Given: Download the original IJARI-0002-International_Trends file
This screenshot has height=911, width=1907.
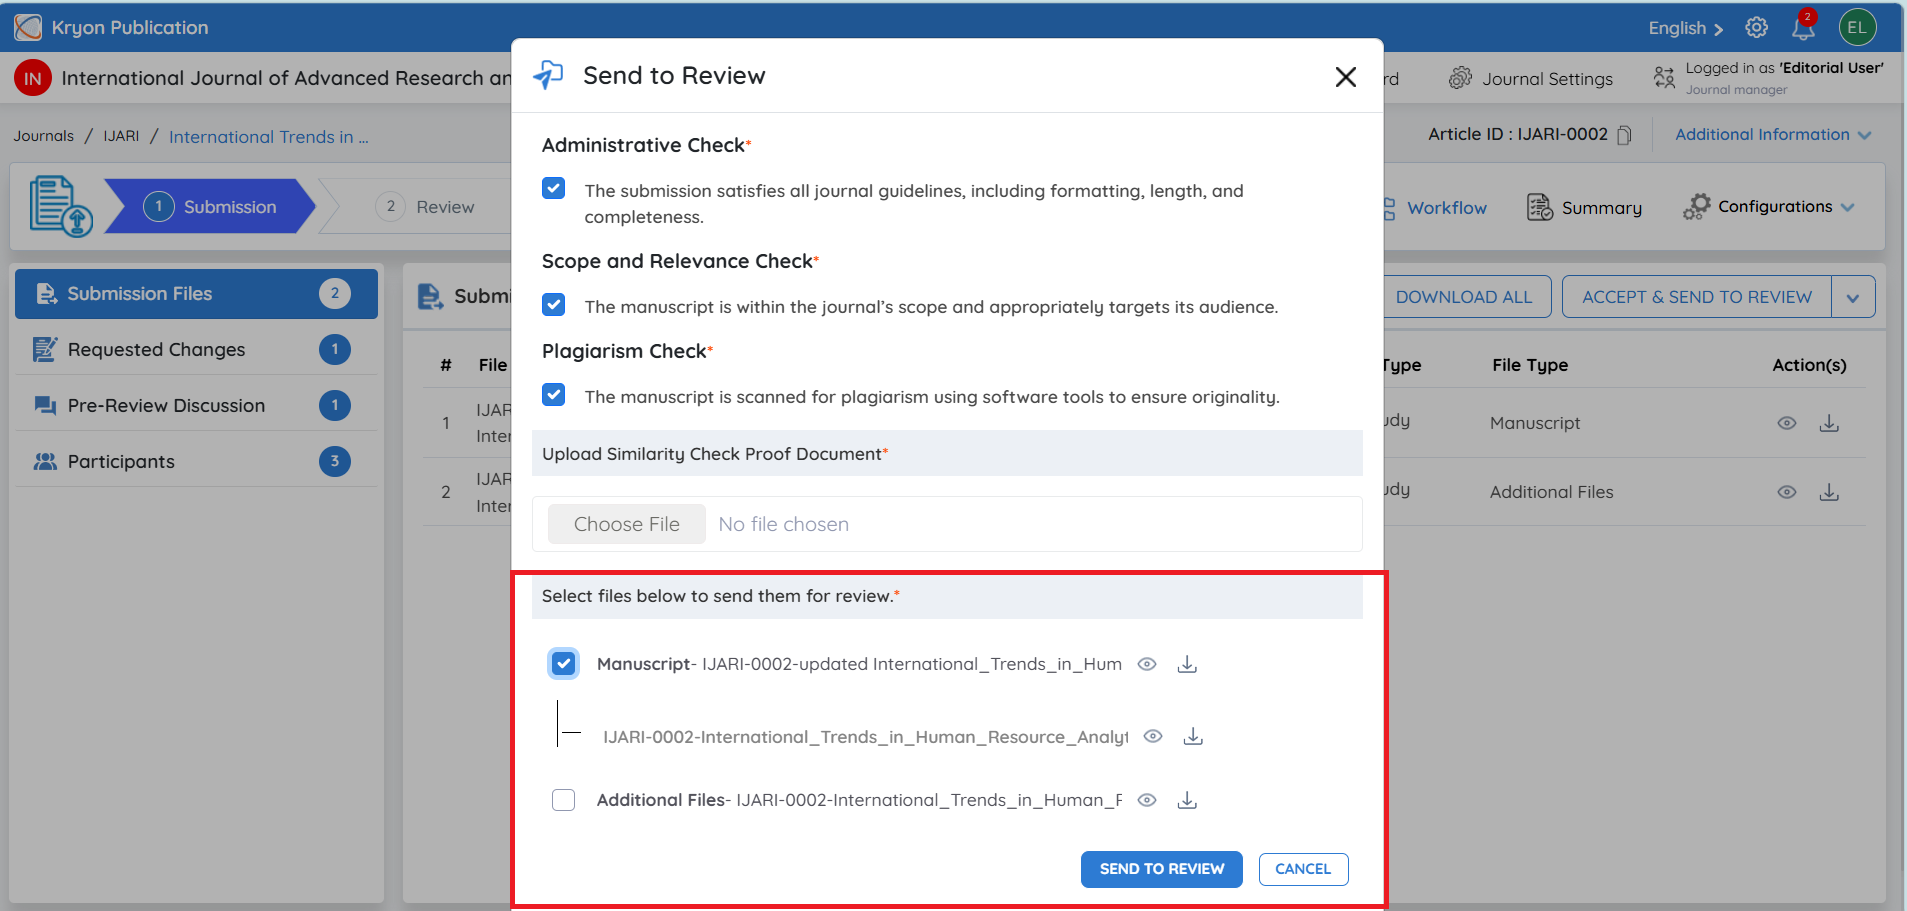Looking at the screenshot, I should [x=1193, y=736].
